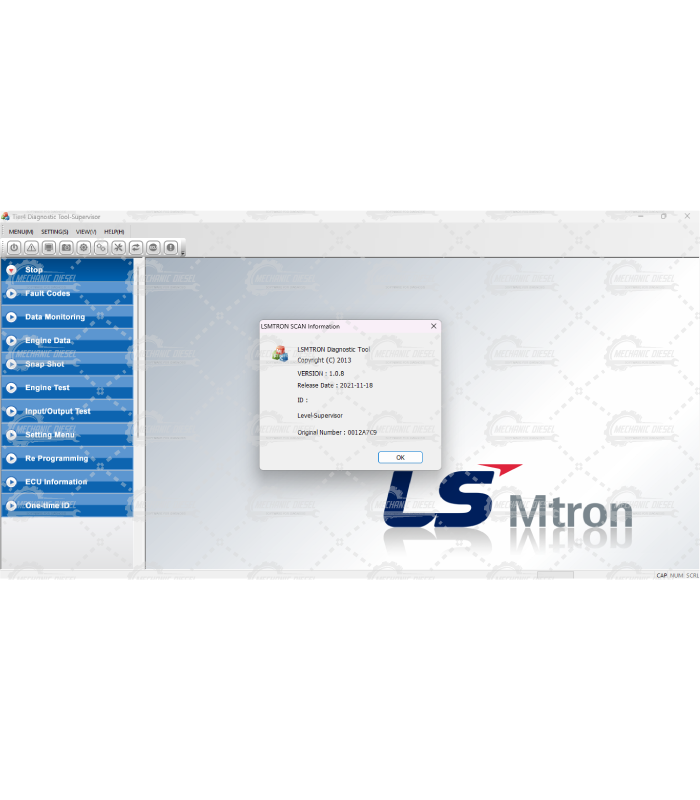Click the chain link toolbar icon
This screenshot has height=800, width=700.
pyautogui.click(x=101, y=247)
